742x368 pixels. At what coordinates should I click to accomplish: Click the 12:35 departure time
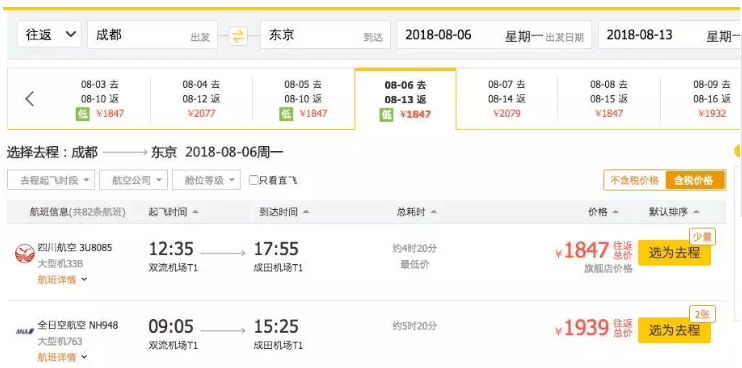[171, 249]
